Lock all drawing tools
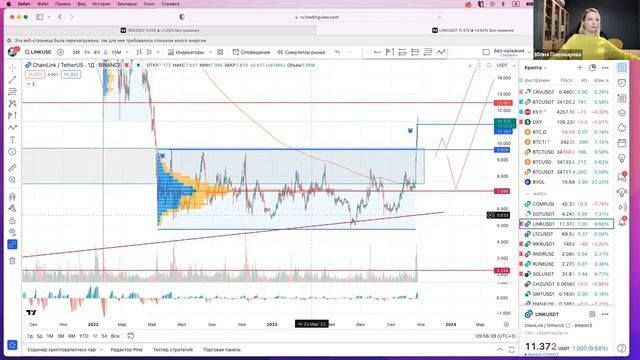The width and height of the screenshot is (640, 360). click(12, 220)
